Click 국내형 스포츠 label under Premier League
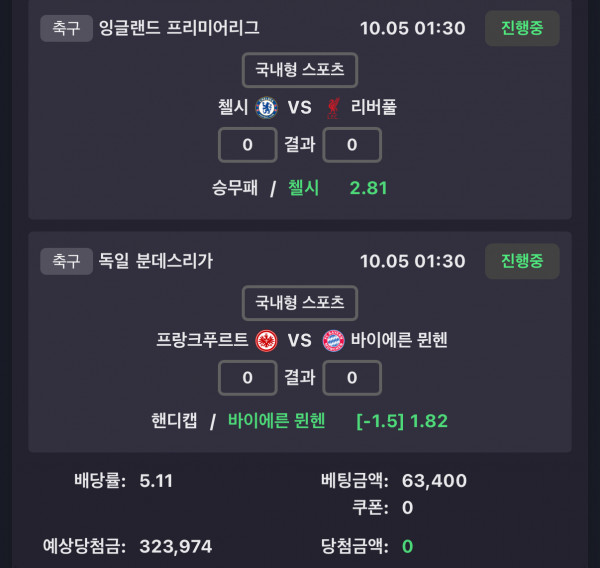This screenshot has height=568, width=600. [300, 70]
